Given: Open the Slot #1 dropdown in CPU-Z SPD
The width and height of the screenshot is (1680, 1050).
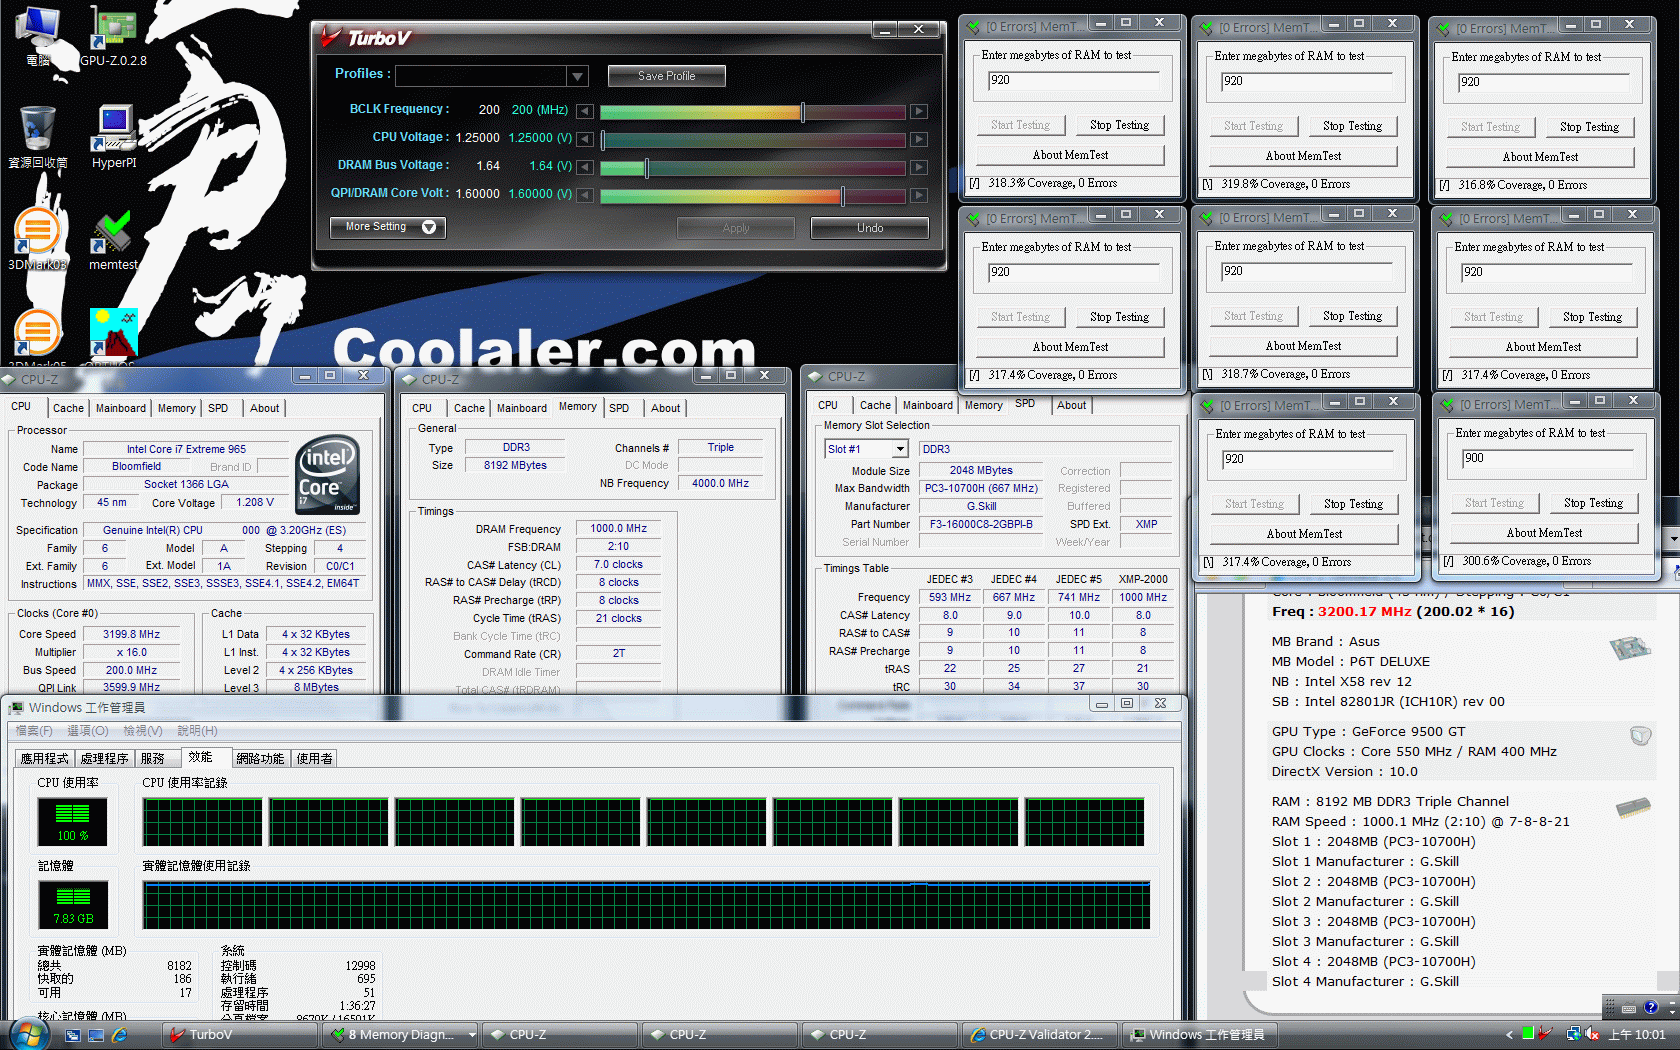Looking at the screenshot, I should tap(900, 450).
